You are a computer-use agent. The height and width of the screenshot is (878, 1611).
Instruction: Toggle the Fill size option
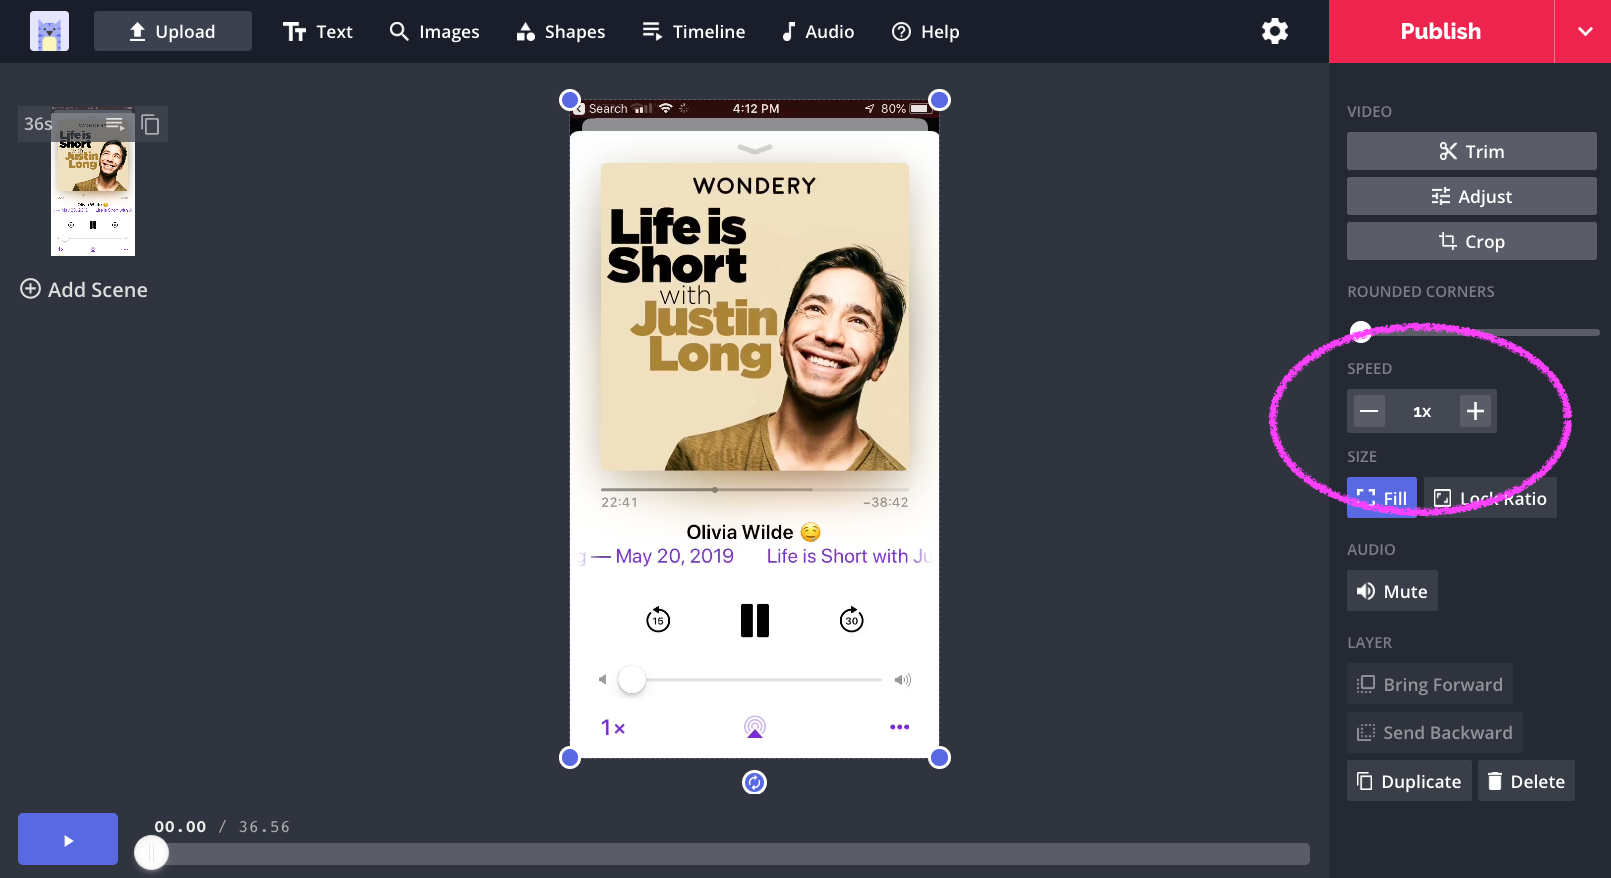(1381, 498)
